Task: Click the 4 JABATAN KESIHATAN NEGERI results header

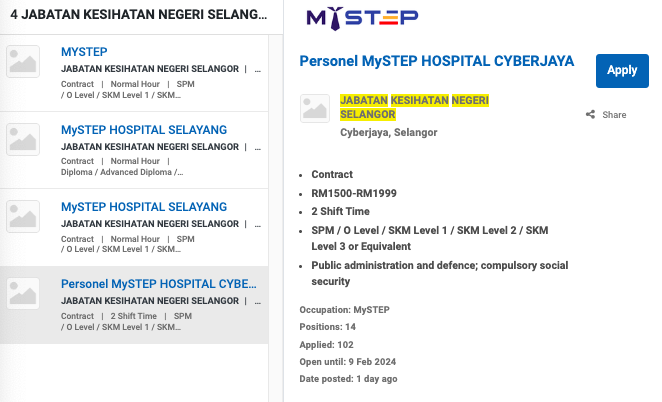Action: [138, 16]
